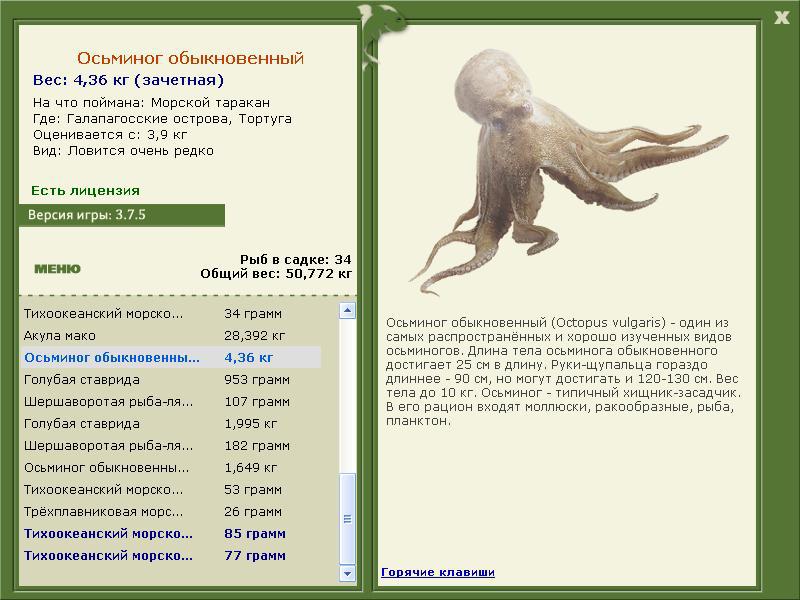
Task: Select the Тихоокеанский морско... 34 грамм row
Action: click(x=171, y=314)
